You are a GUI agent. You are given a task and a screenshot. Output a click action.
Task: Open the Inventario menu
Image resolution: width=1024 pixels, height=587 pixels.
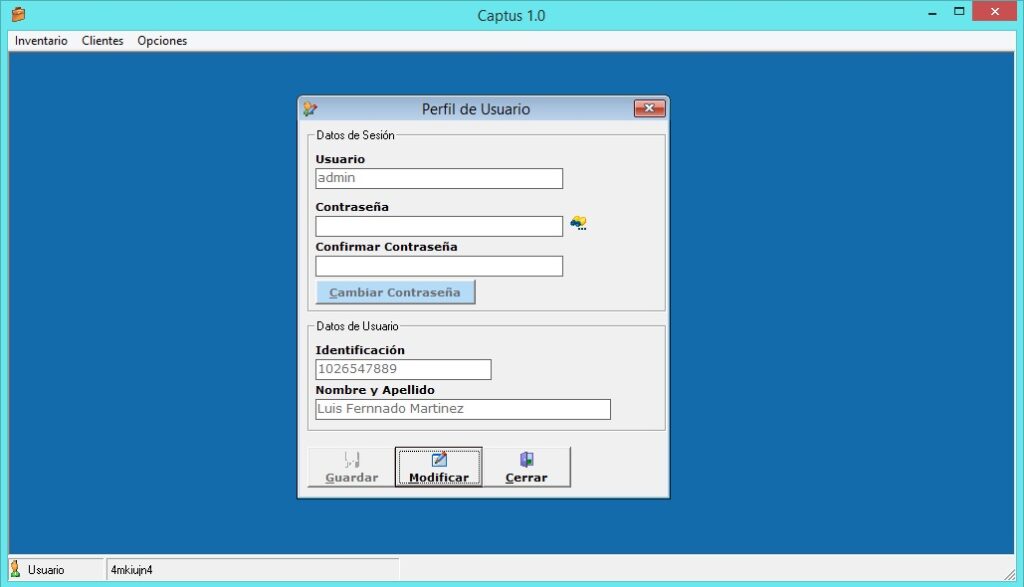point(41,41)
